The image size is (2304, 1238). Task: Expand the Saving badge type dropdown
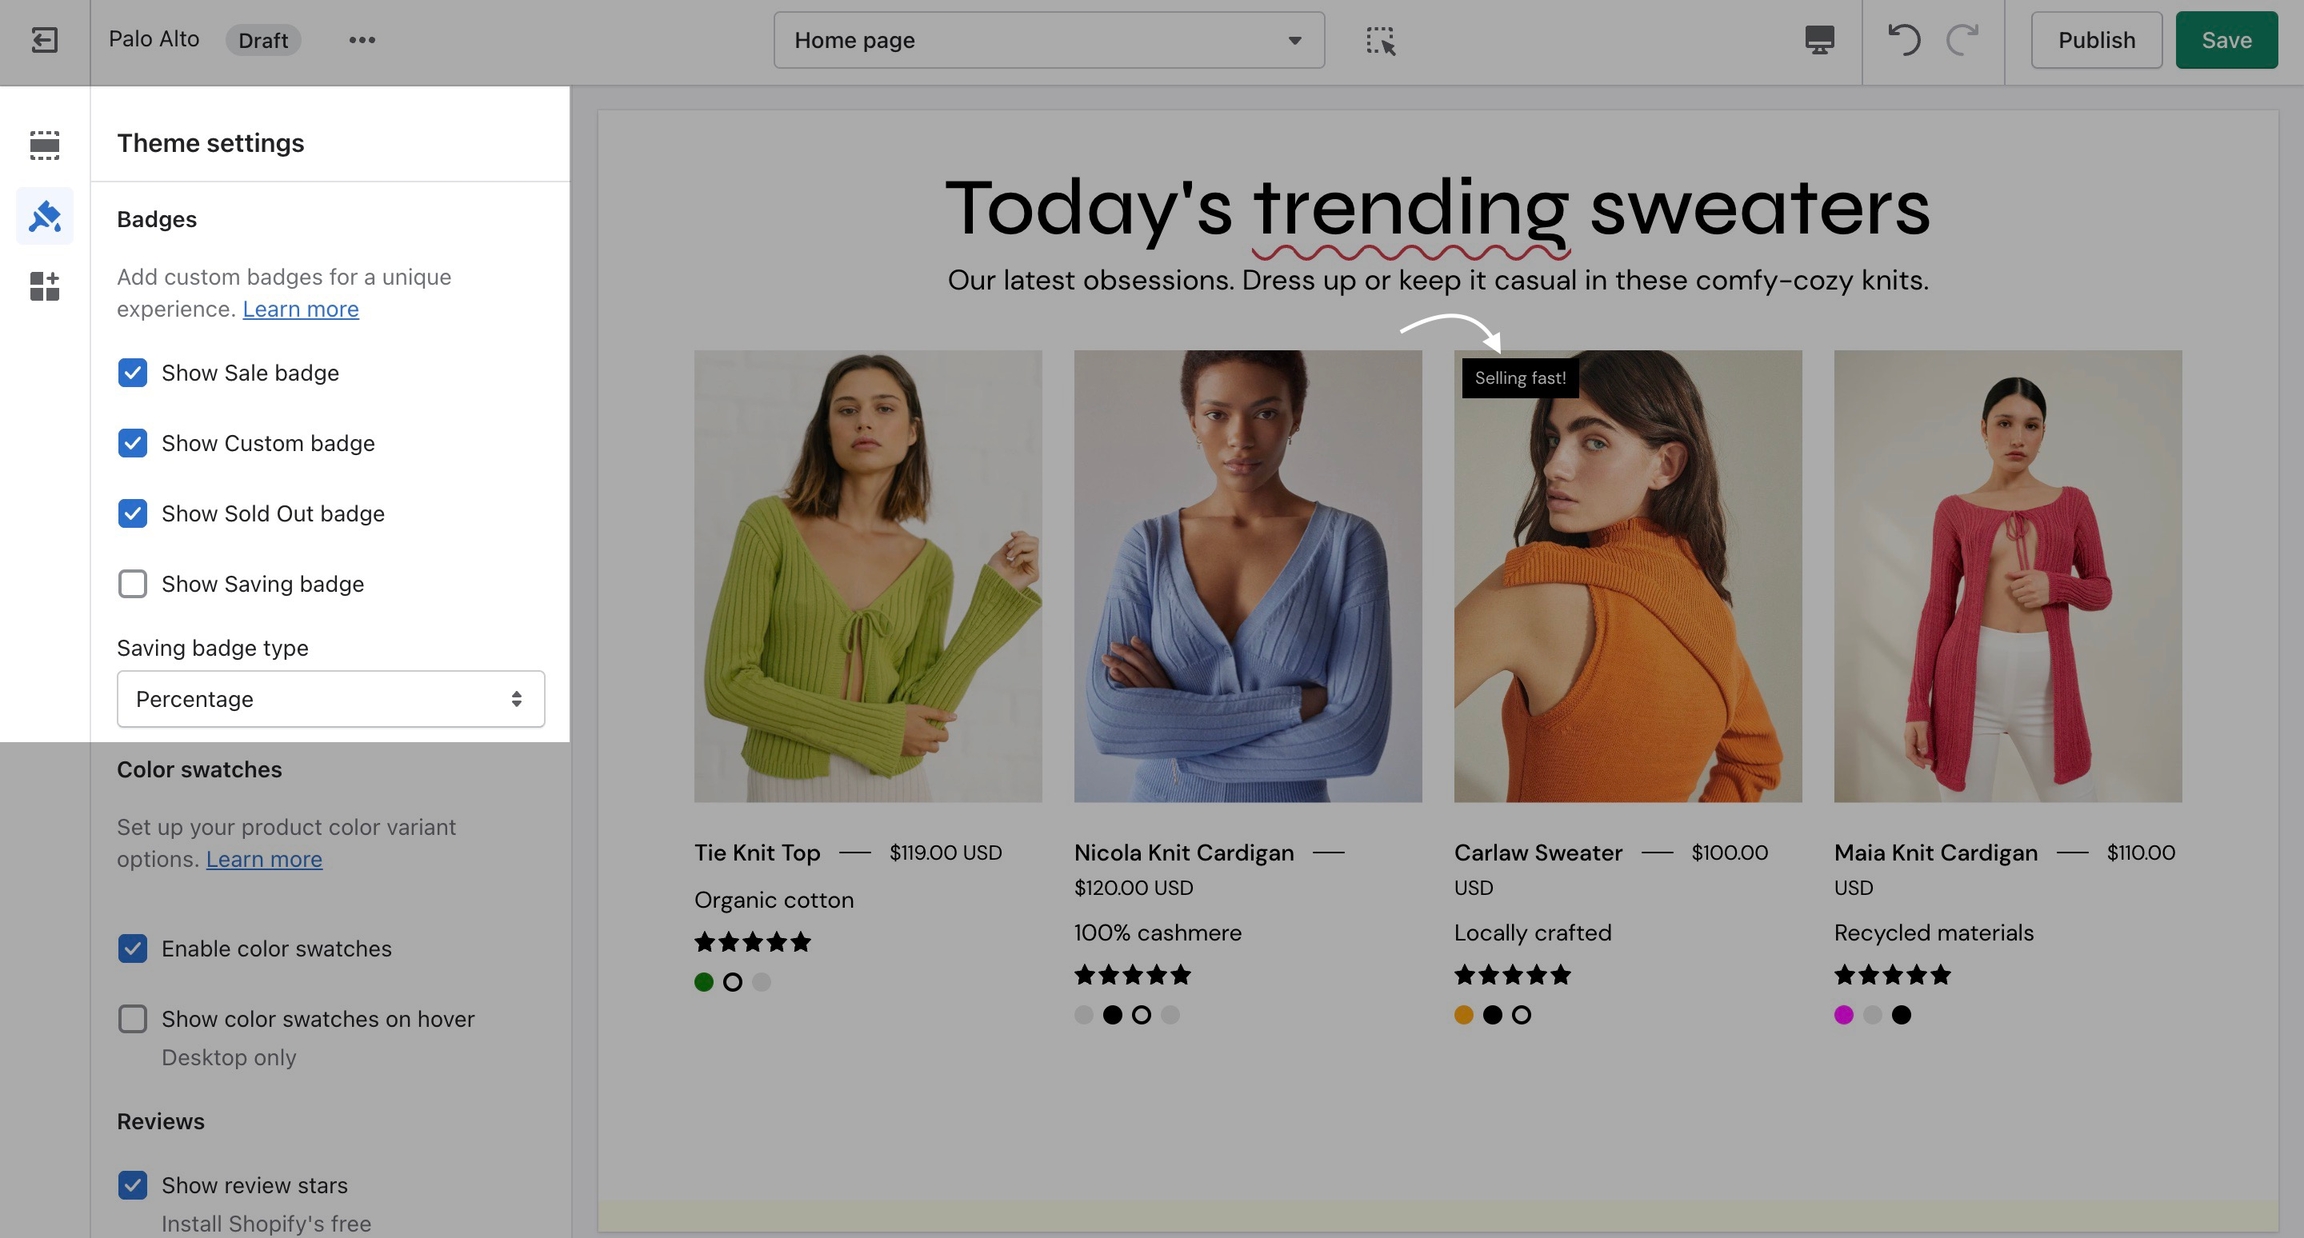click(x=330, y=699)
